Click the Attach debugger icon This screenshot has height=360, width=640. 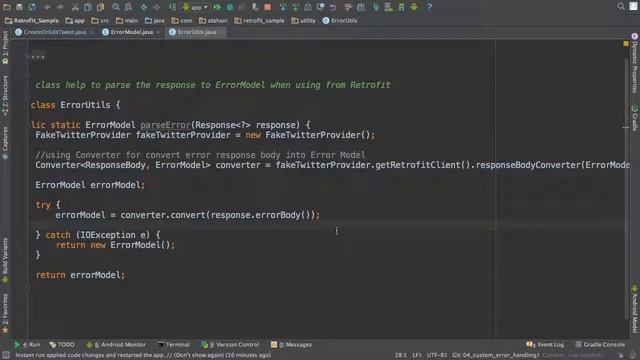(x=255, y=7)
